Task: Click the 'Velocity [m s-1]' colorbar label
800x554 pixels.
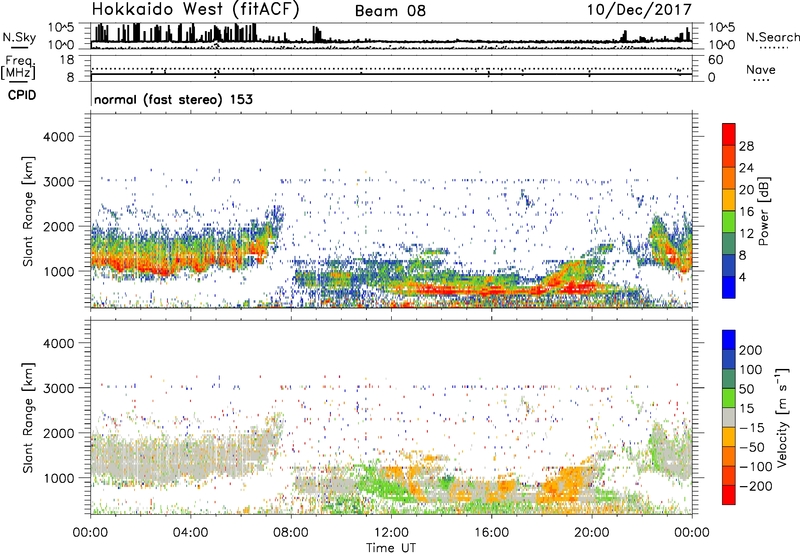Action: pos(782,417)
